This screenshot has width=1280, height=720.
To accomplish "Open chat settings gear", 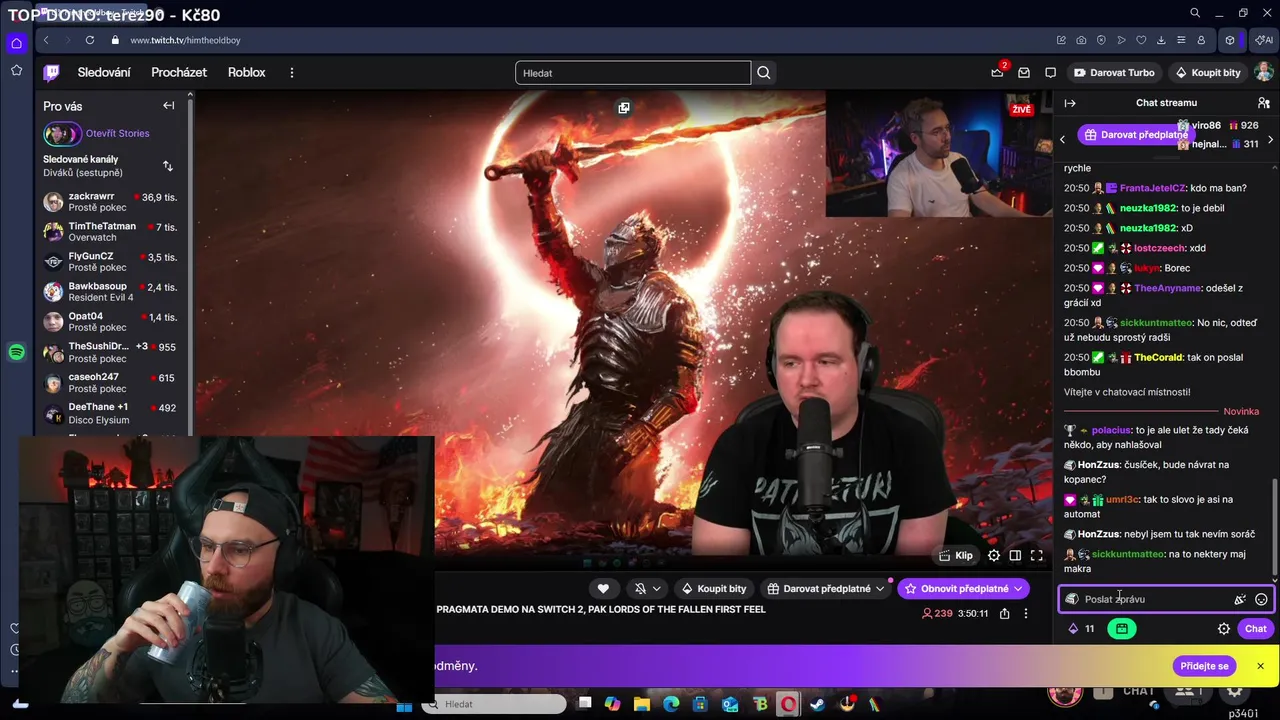I will (x=1224, y=629).
